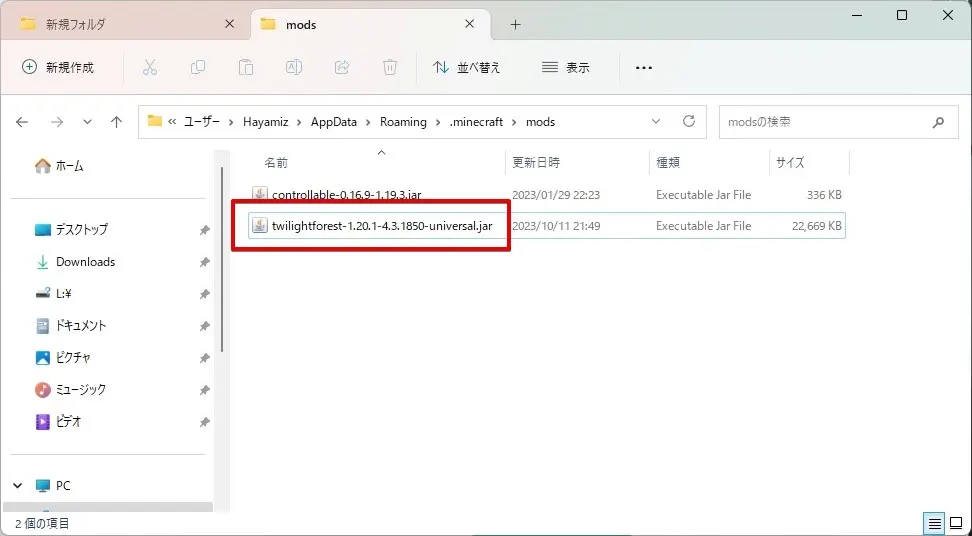Refresh the mods folder view
Viewport: 972px width, 536px height.
click(x=688, y=121)
